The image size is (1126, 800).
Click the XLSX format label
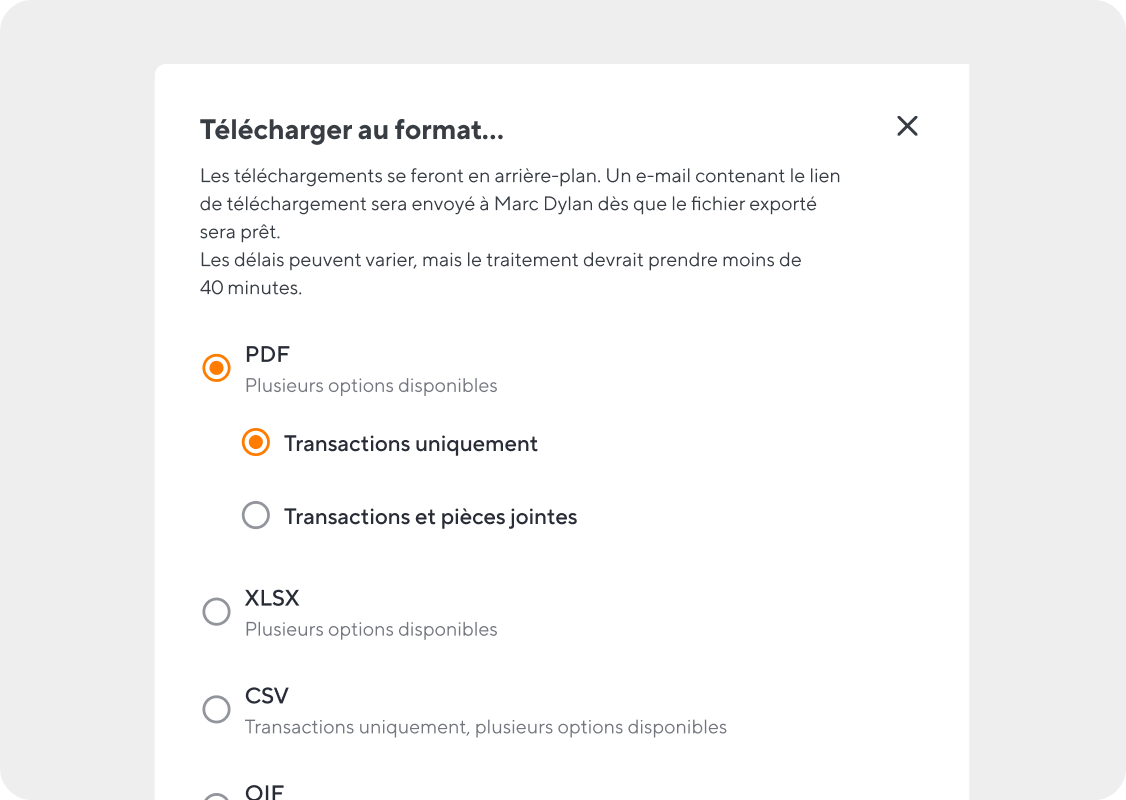pyautogui.click(x=272, y=598)
